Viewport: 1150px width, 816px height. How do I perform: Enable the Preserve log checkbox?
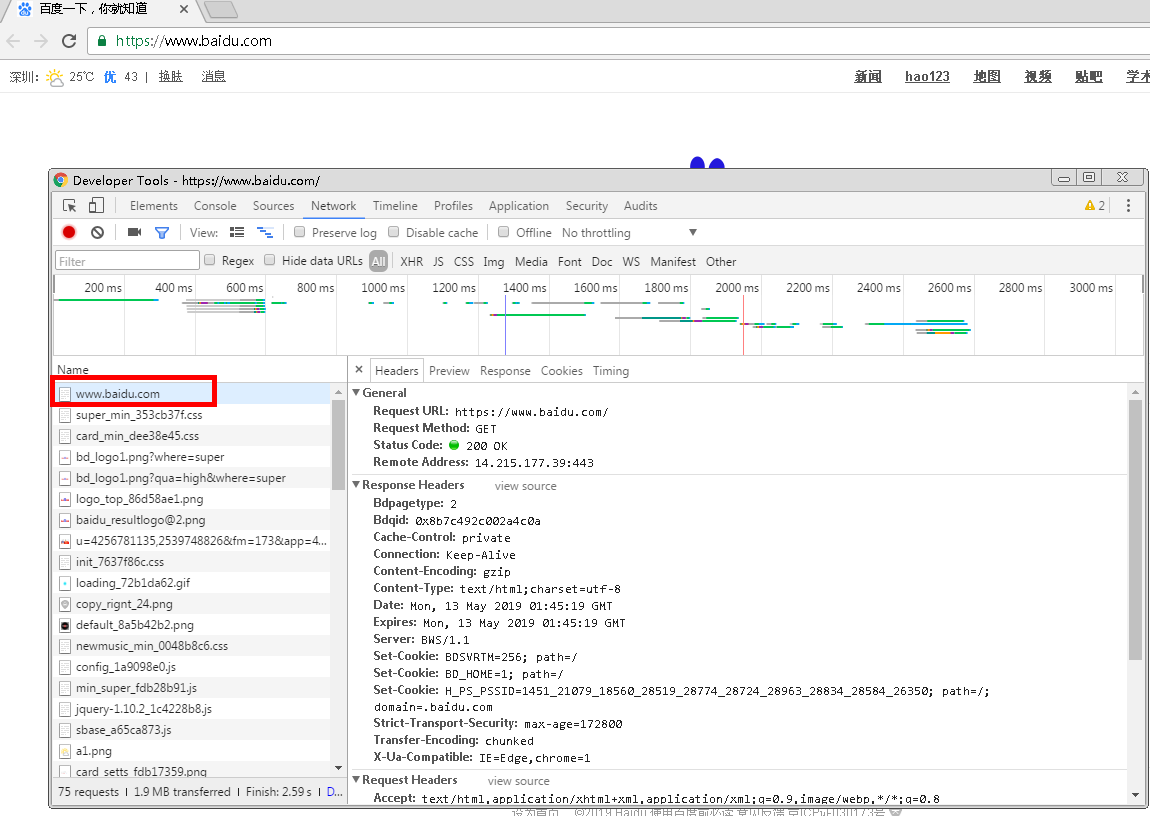(299, 232)
